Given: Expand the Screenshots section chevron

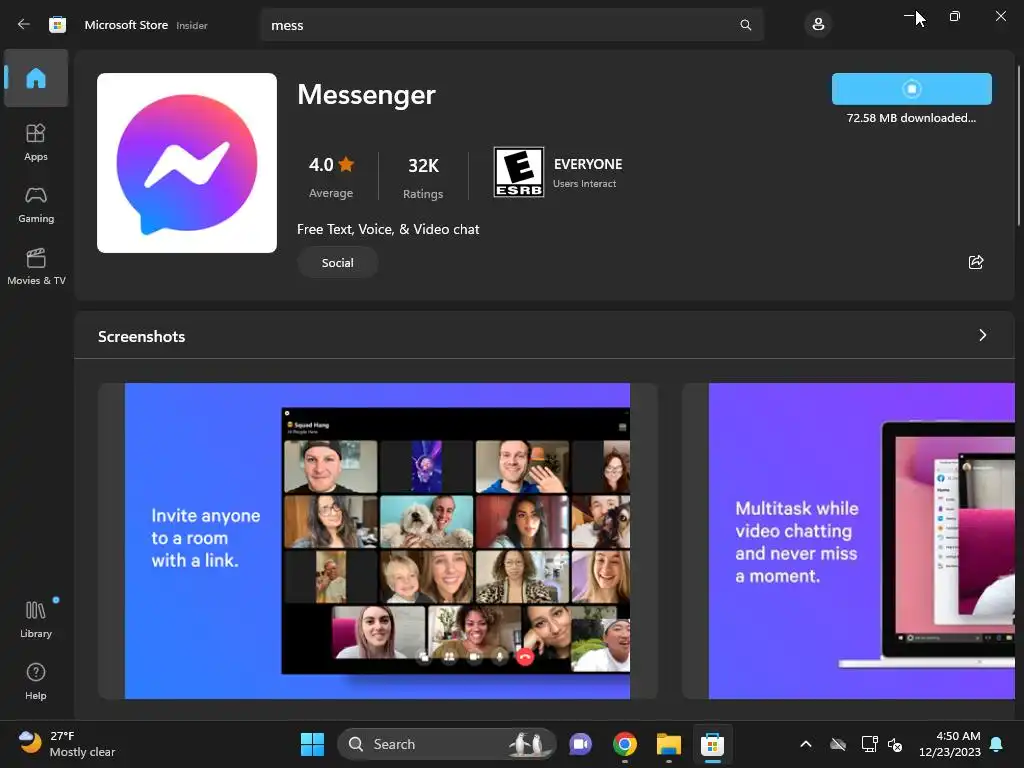Looking at the screenshot, I should pyautogui.click(x=982, y=336).
